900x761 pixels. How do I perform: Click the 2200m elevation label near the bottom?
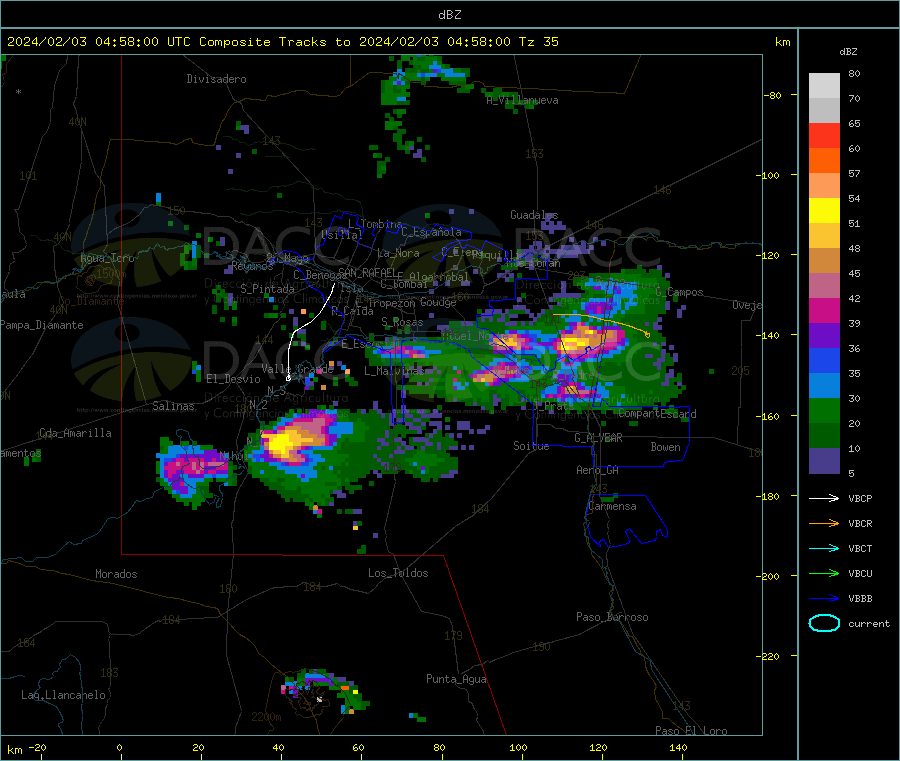[266, 717]
